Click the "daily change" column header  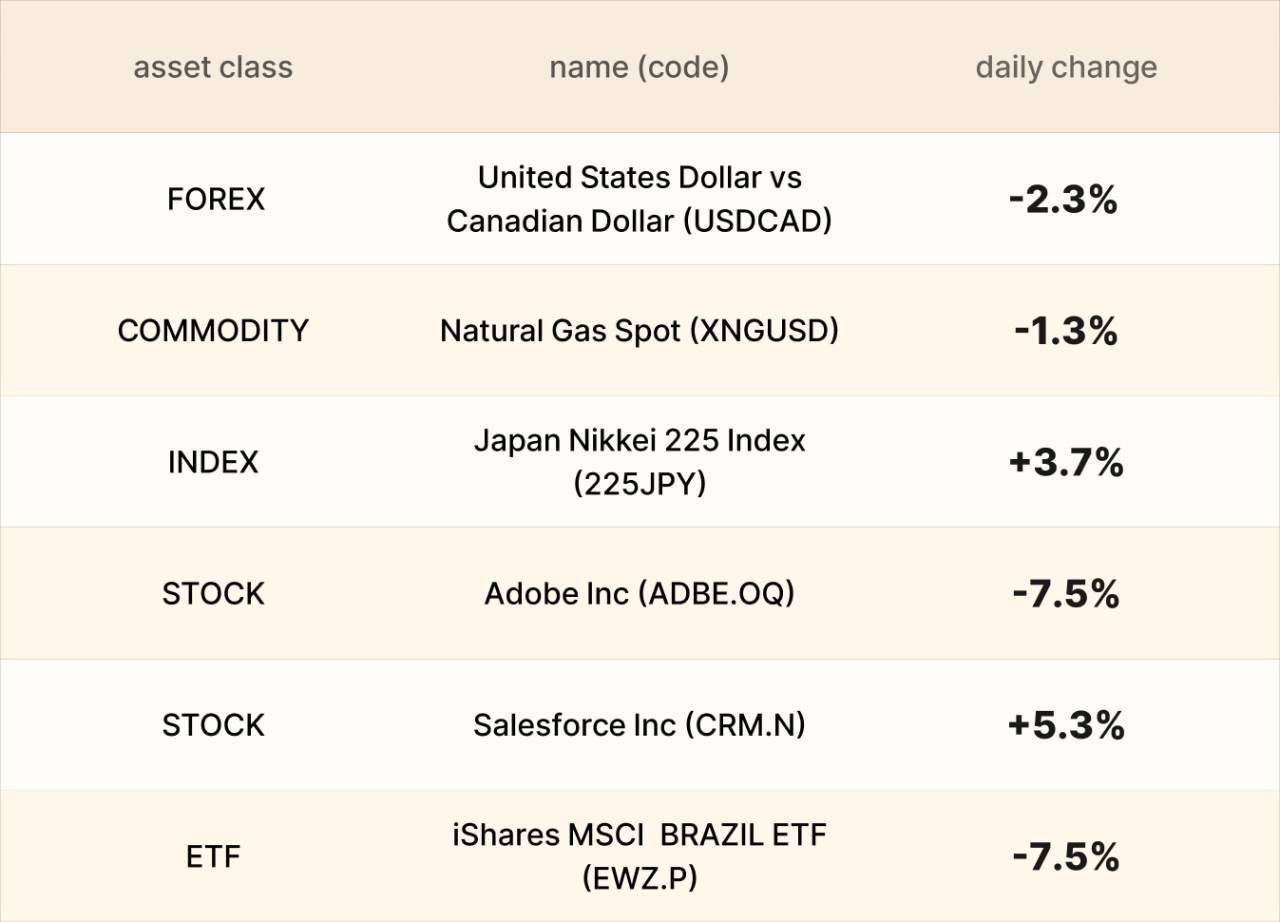(1066, 68)
